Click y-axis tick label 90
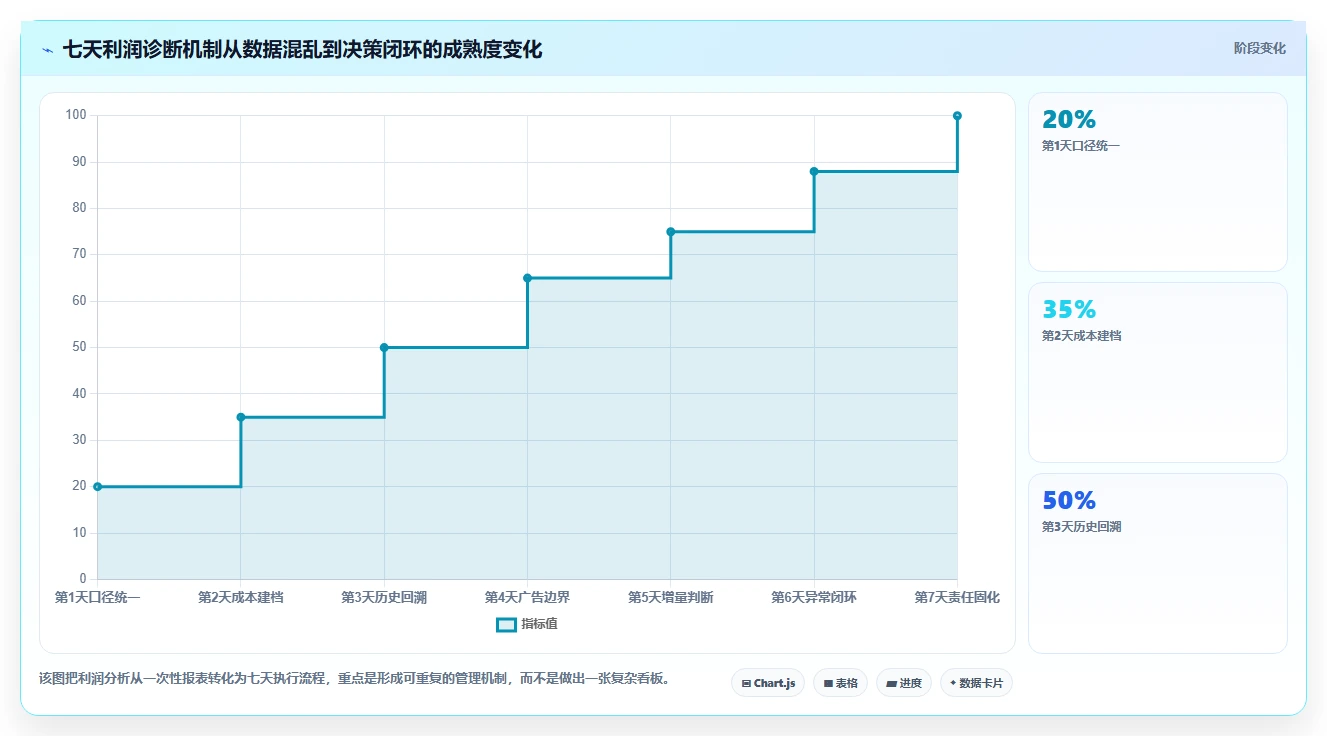 pyautogui.click(x=80, y=162)
